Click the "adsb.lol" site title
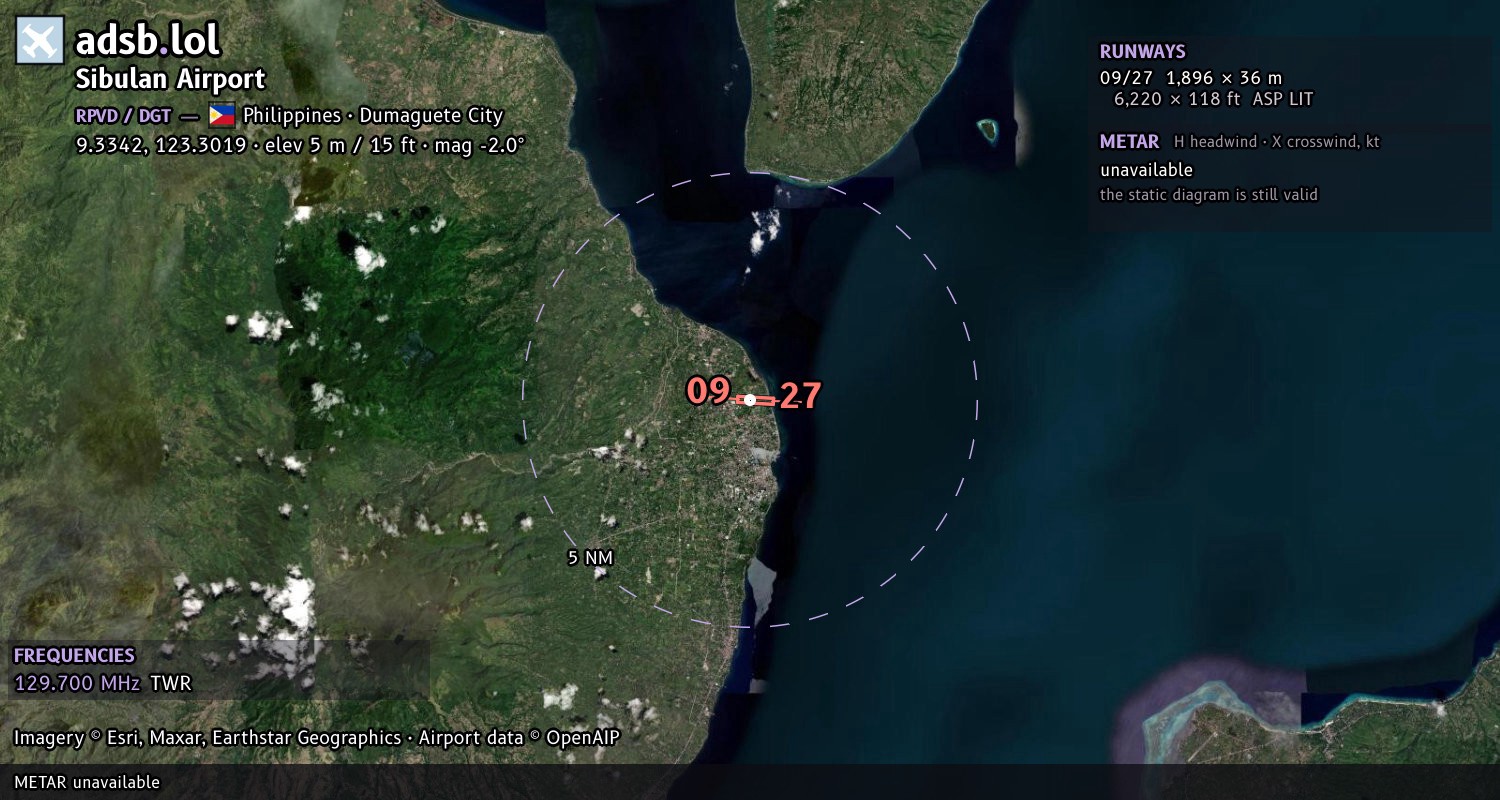The image size is (1500, 800). tap(148, 41)
